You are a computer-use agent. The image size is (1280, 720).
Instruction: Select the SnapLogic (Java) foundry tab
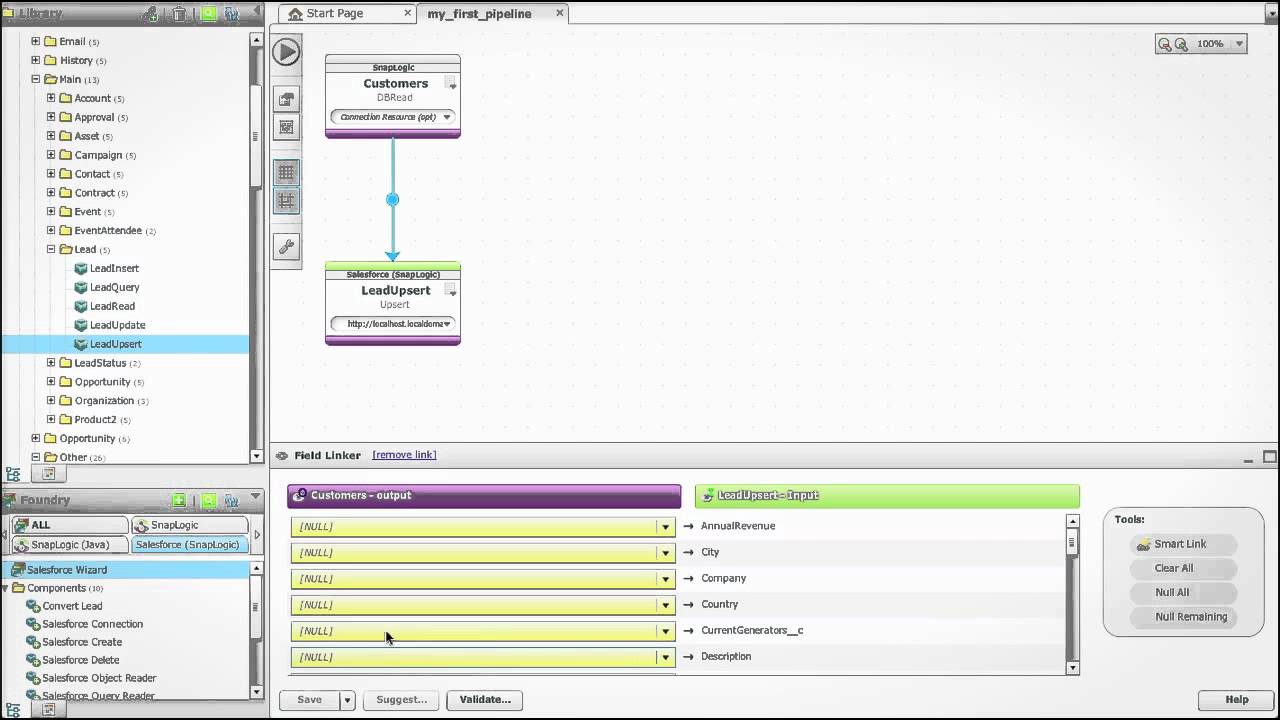pos(69,545)
